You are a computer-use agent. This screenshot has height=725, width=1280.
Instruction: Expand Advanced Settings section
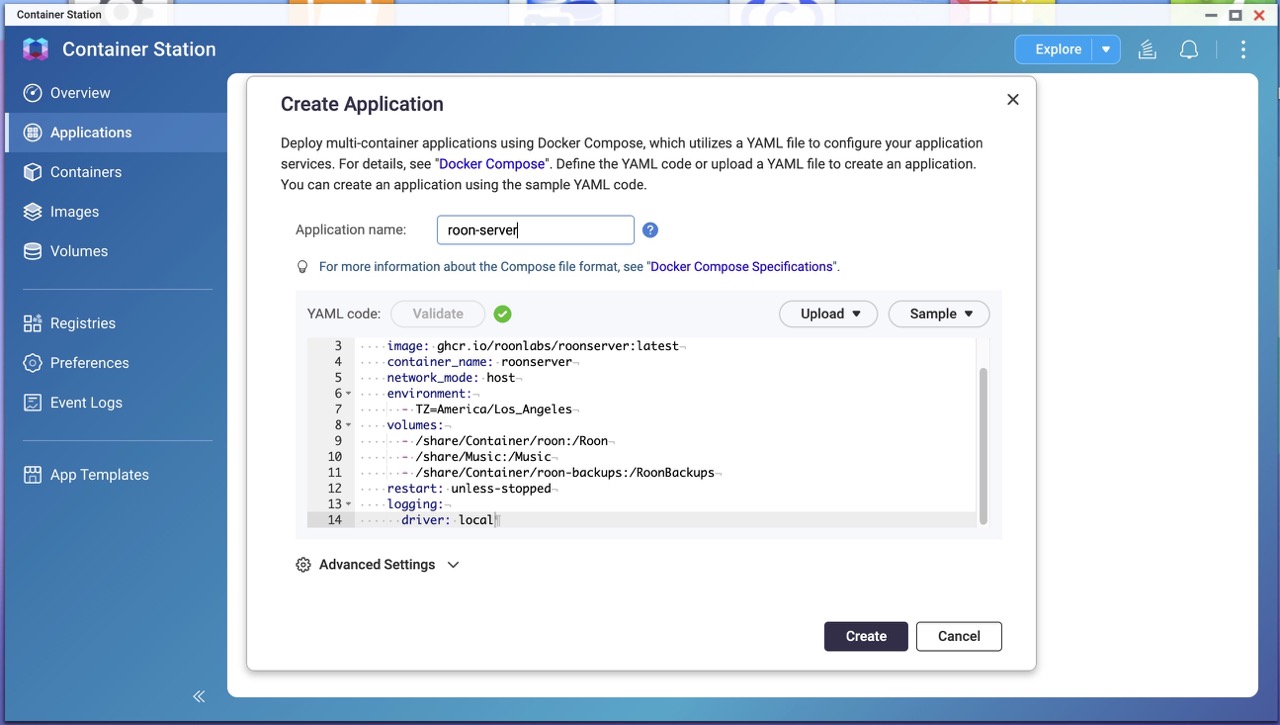pyautogui.click(x=378, y=565)
